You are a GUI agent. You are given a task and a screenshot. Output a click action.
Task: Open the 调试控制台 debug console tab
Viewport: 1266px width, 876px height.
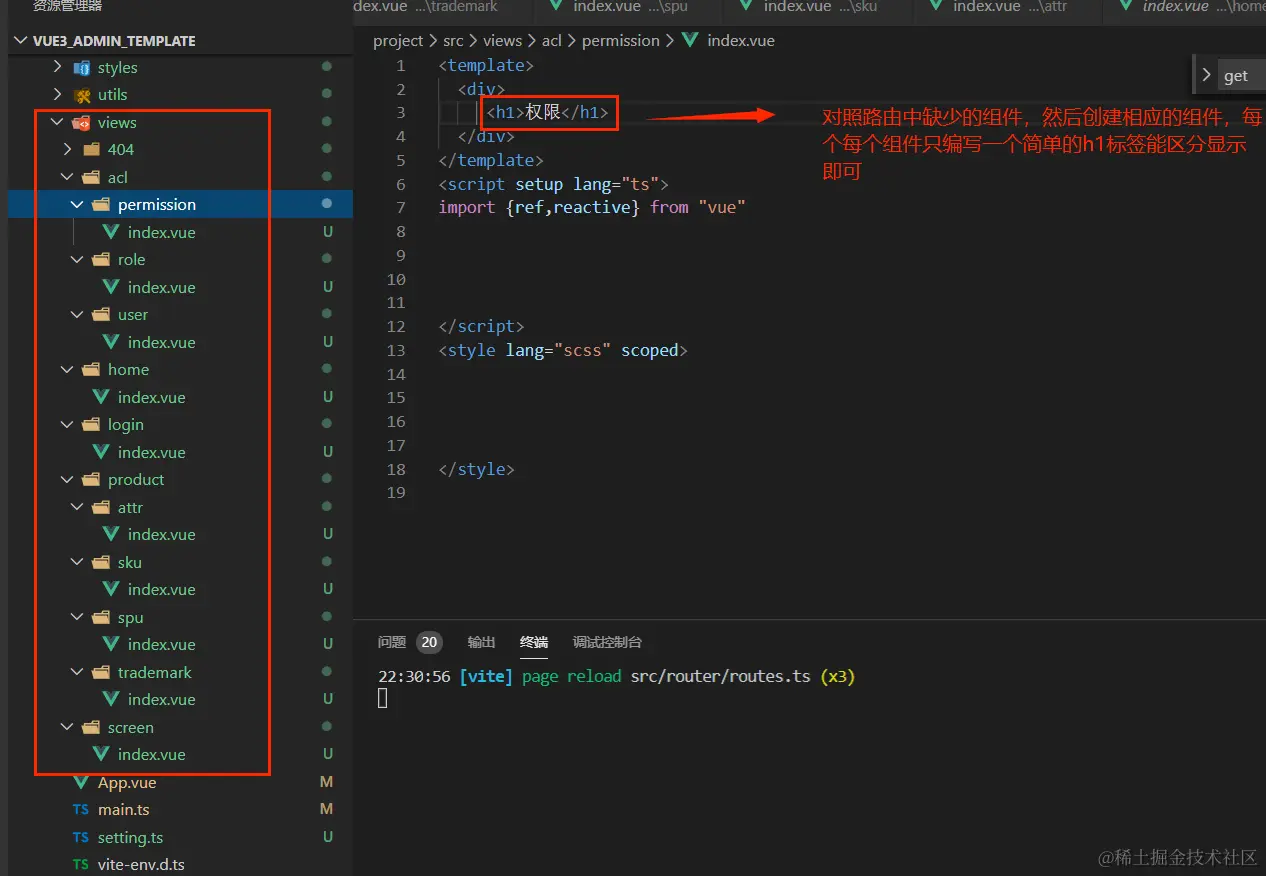pyautogui.click(x=607, y=642)
